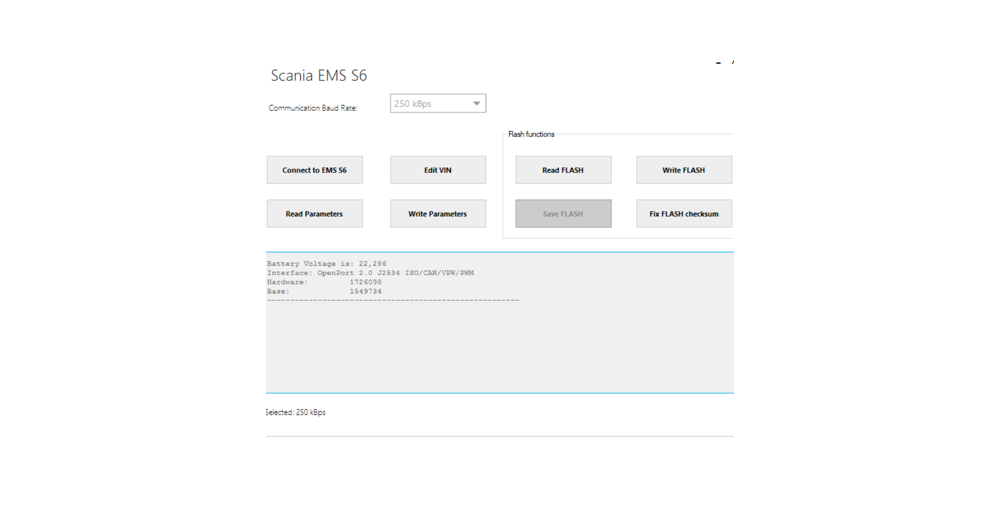Run Fix FLASH checksum
The image size is (1000, 523).
click(x=684, y=214)
